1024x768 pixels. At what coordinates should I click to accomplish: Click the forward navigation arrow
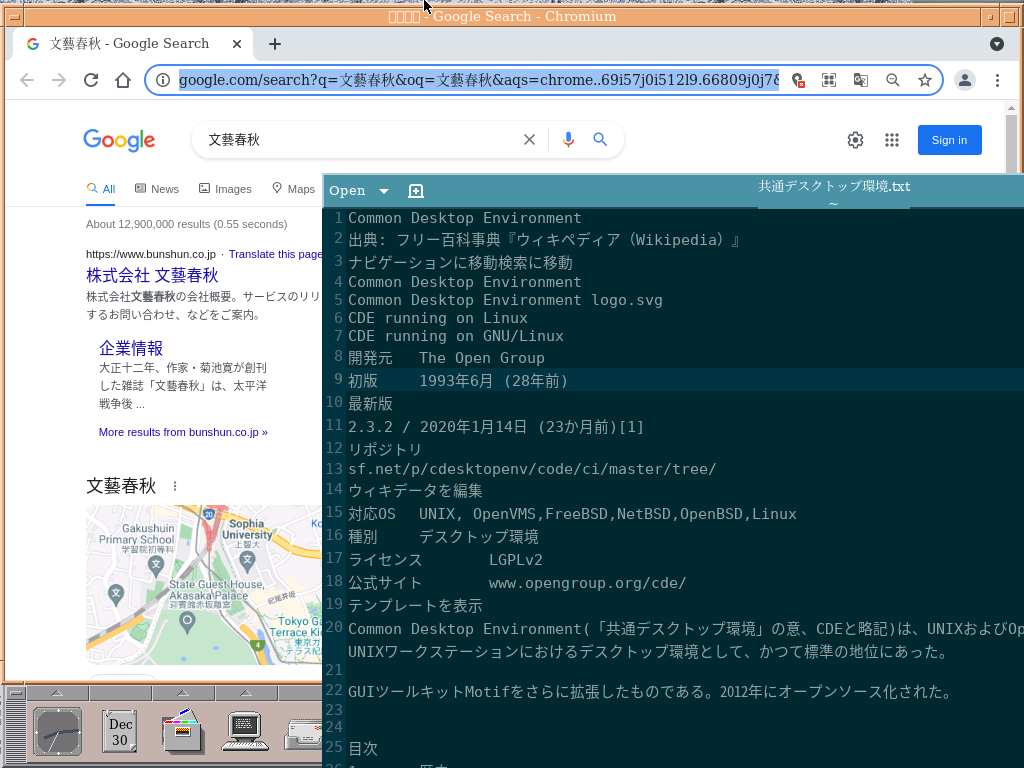tap(59, 80)
